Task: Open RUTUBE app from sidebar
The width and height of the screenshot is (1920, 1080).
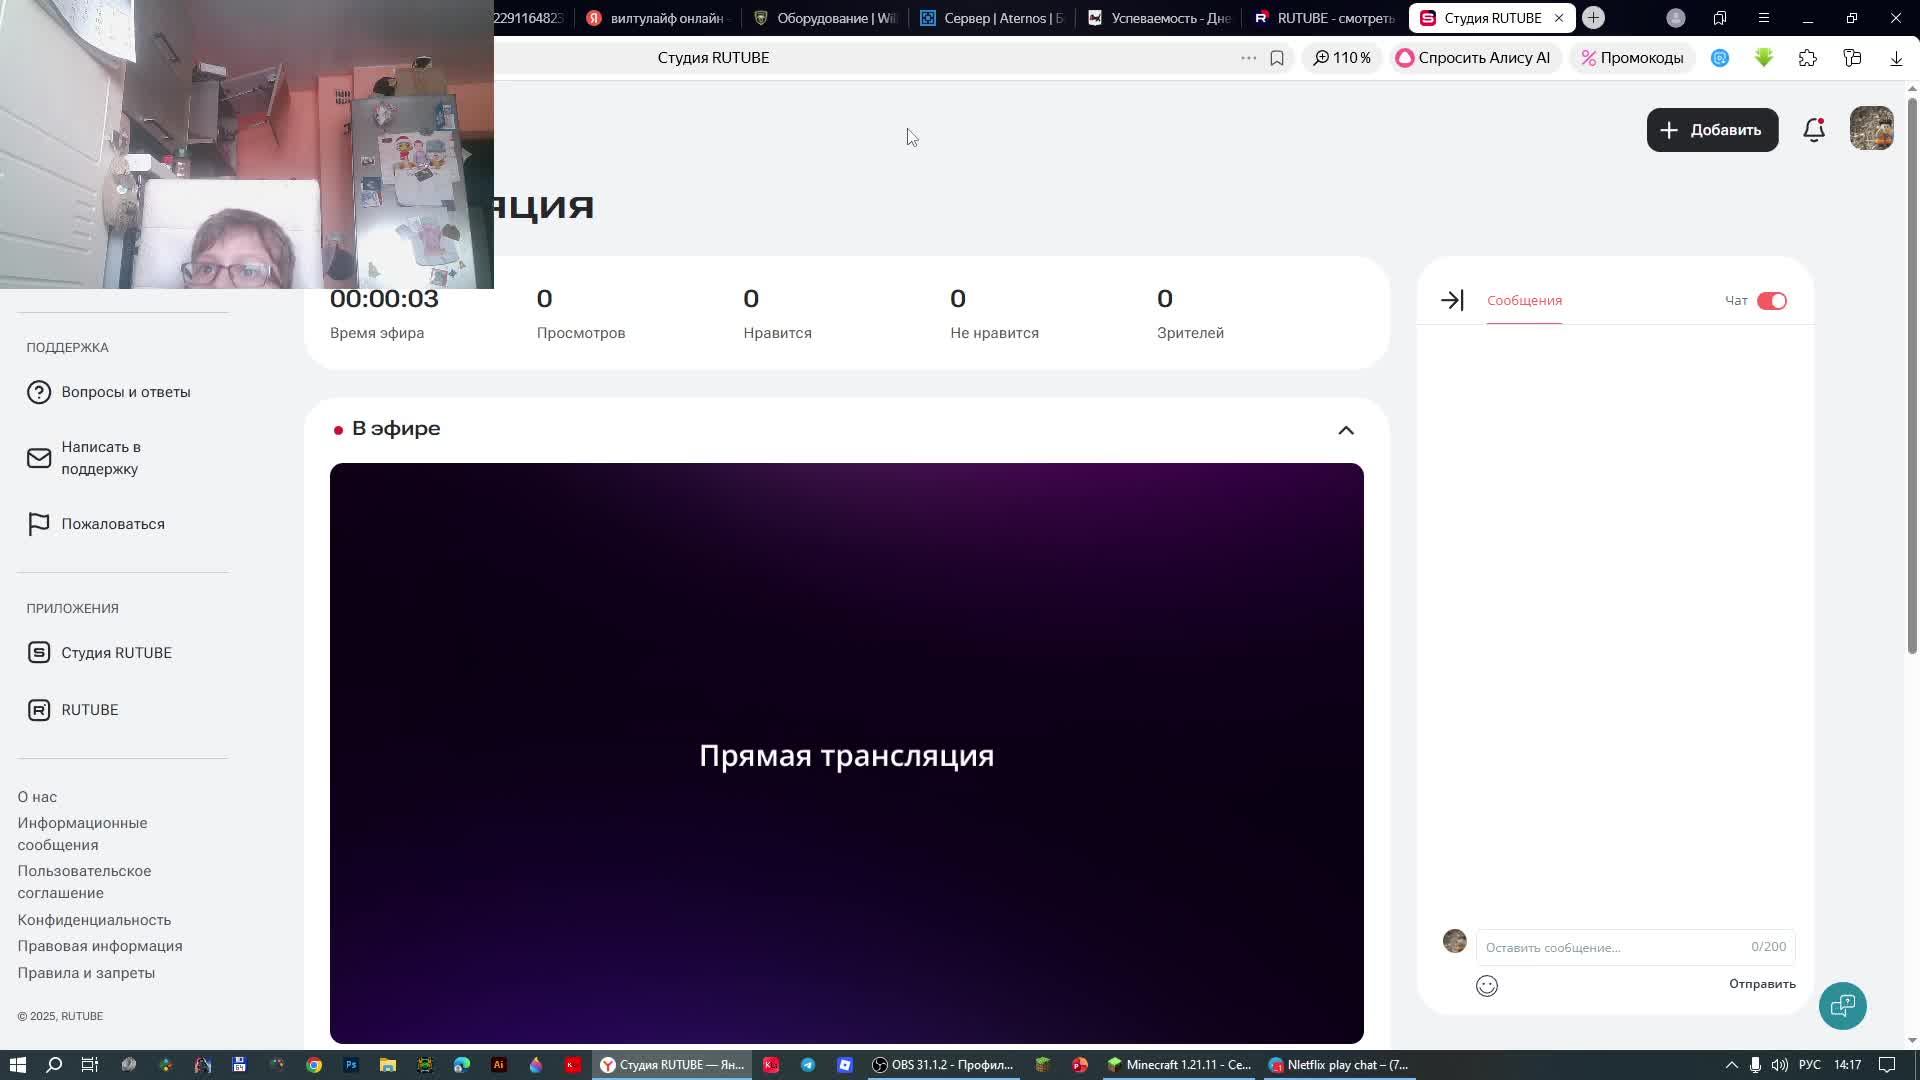Action: (x=89, y=709)
